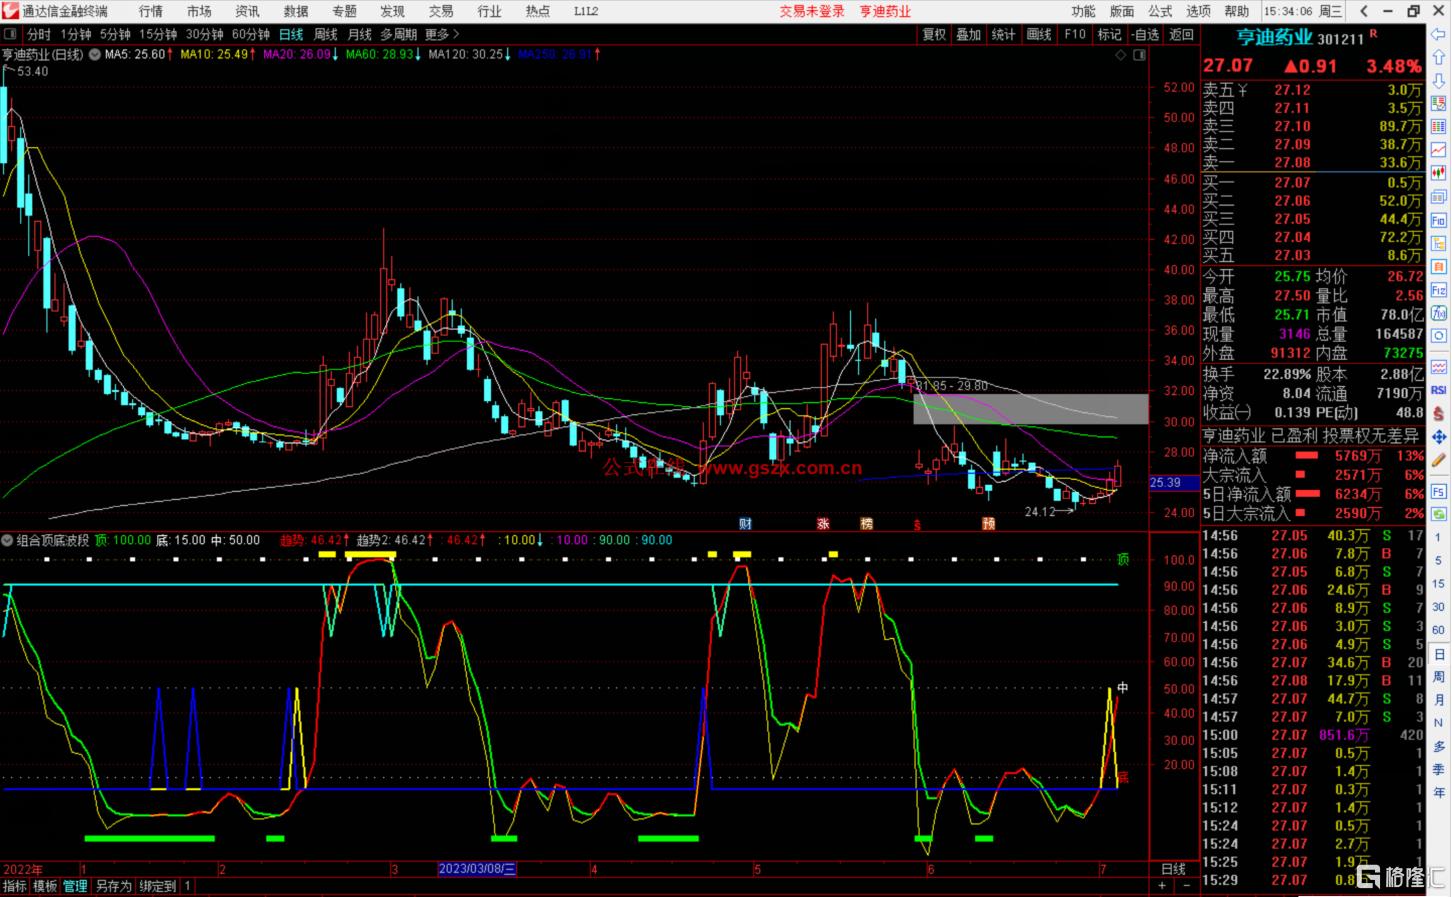Switch to 15-minute period in right sidebar
This screenshot has height=897, width=1452.
click(x=1438, y=584)
